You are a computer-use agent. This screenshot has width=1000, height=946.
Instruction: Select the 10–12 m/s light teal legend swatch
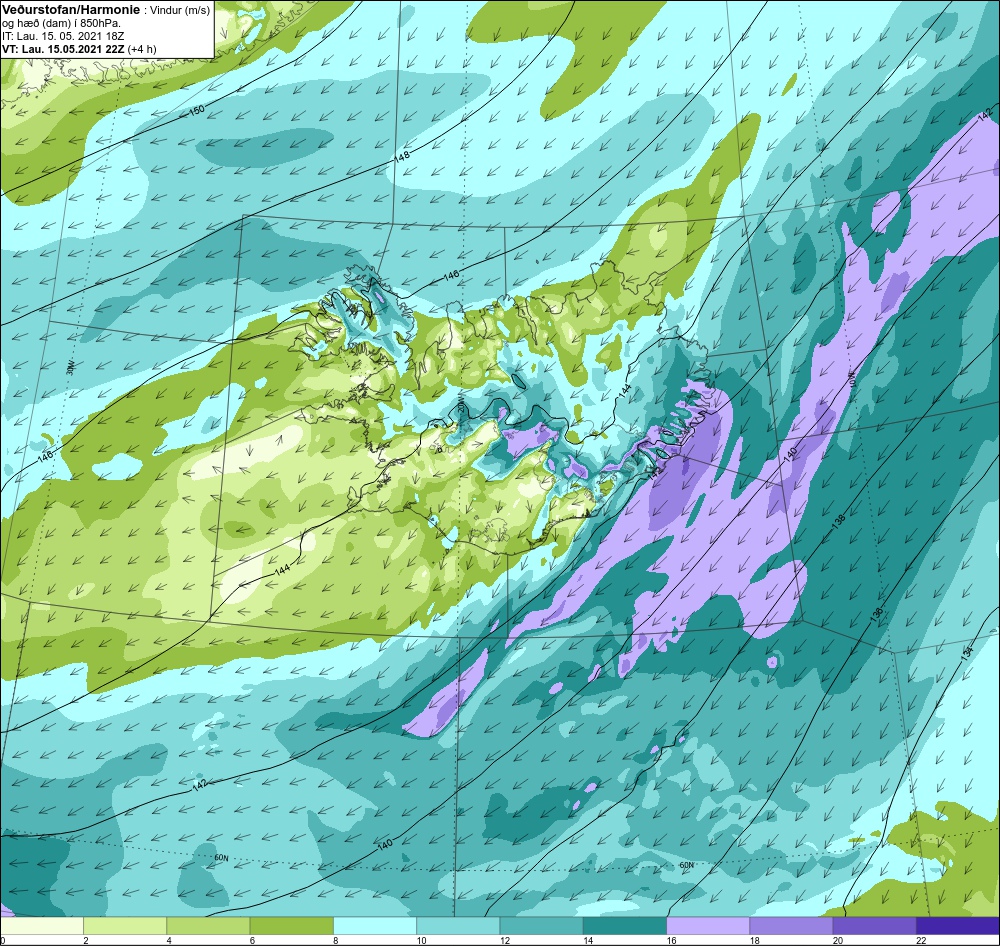coord(458,925)
